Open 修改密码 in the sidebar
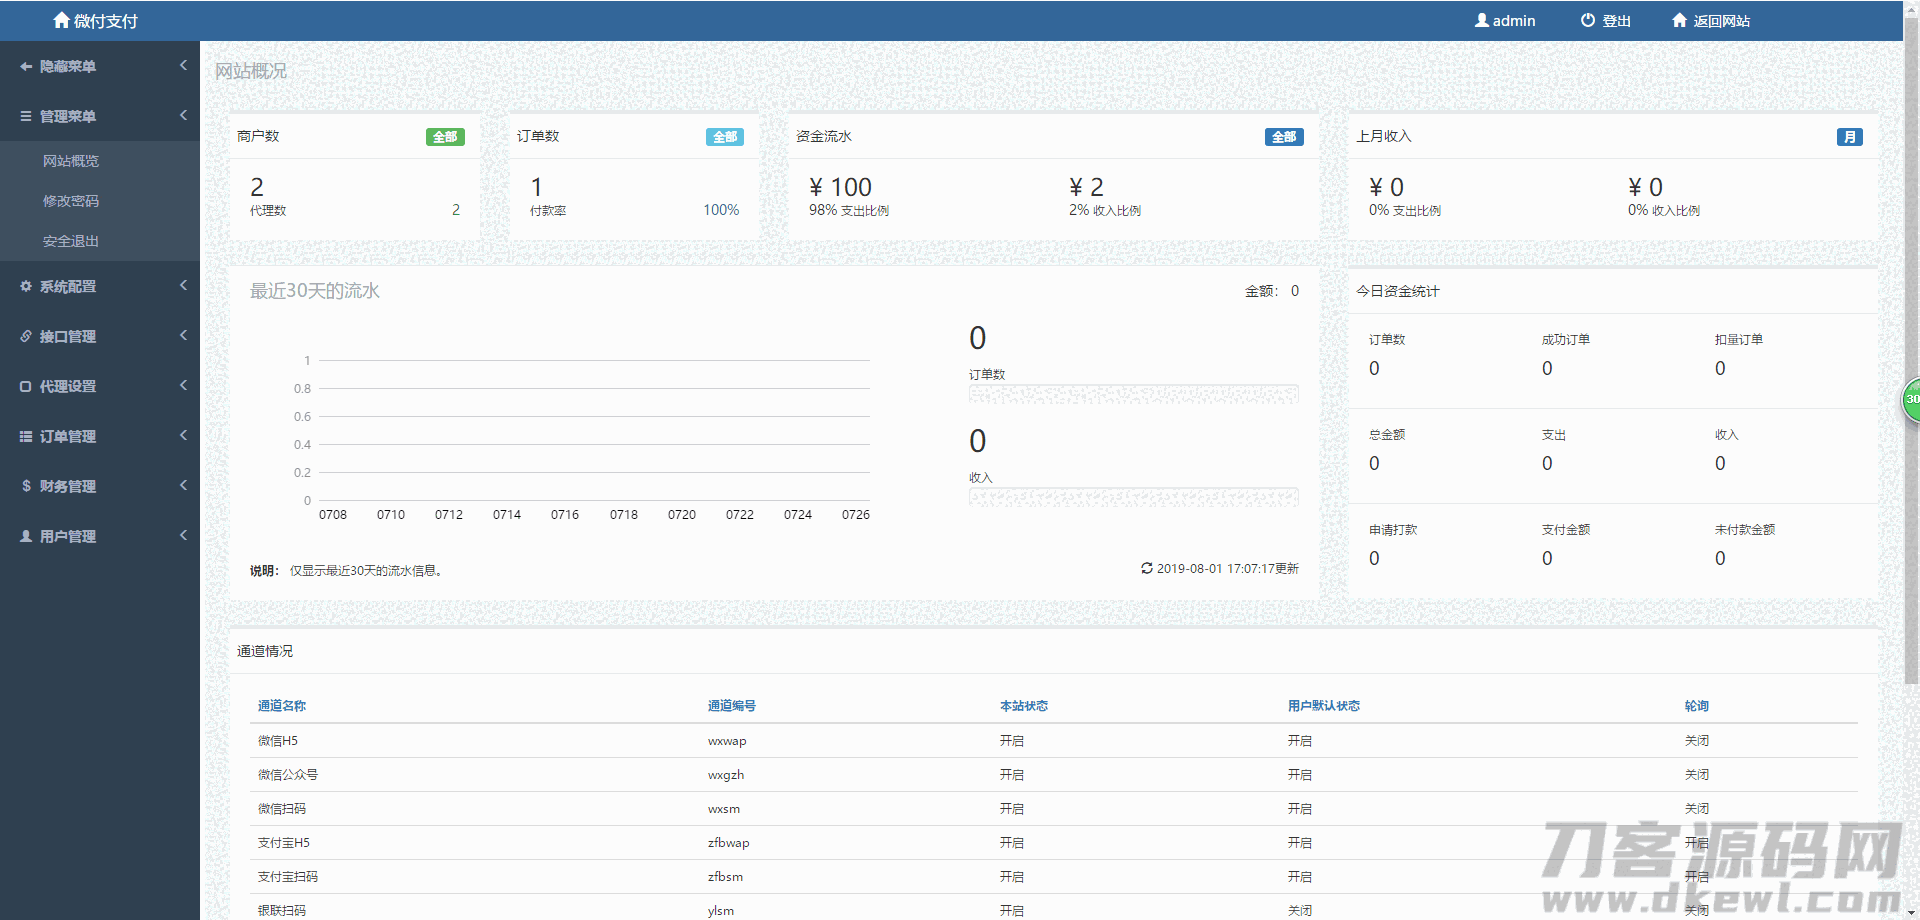The width and height of the screenshot is (1920, 920). click(71, 201)
